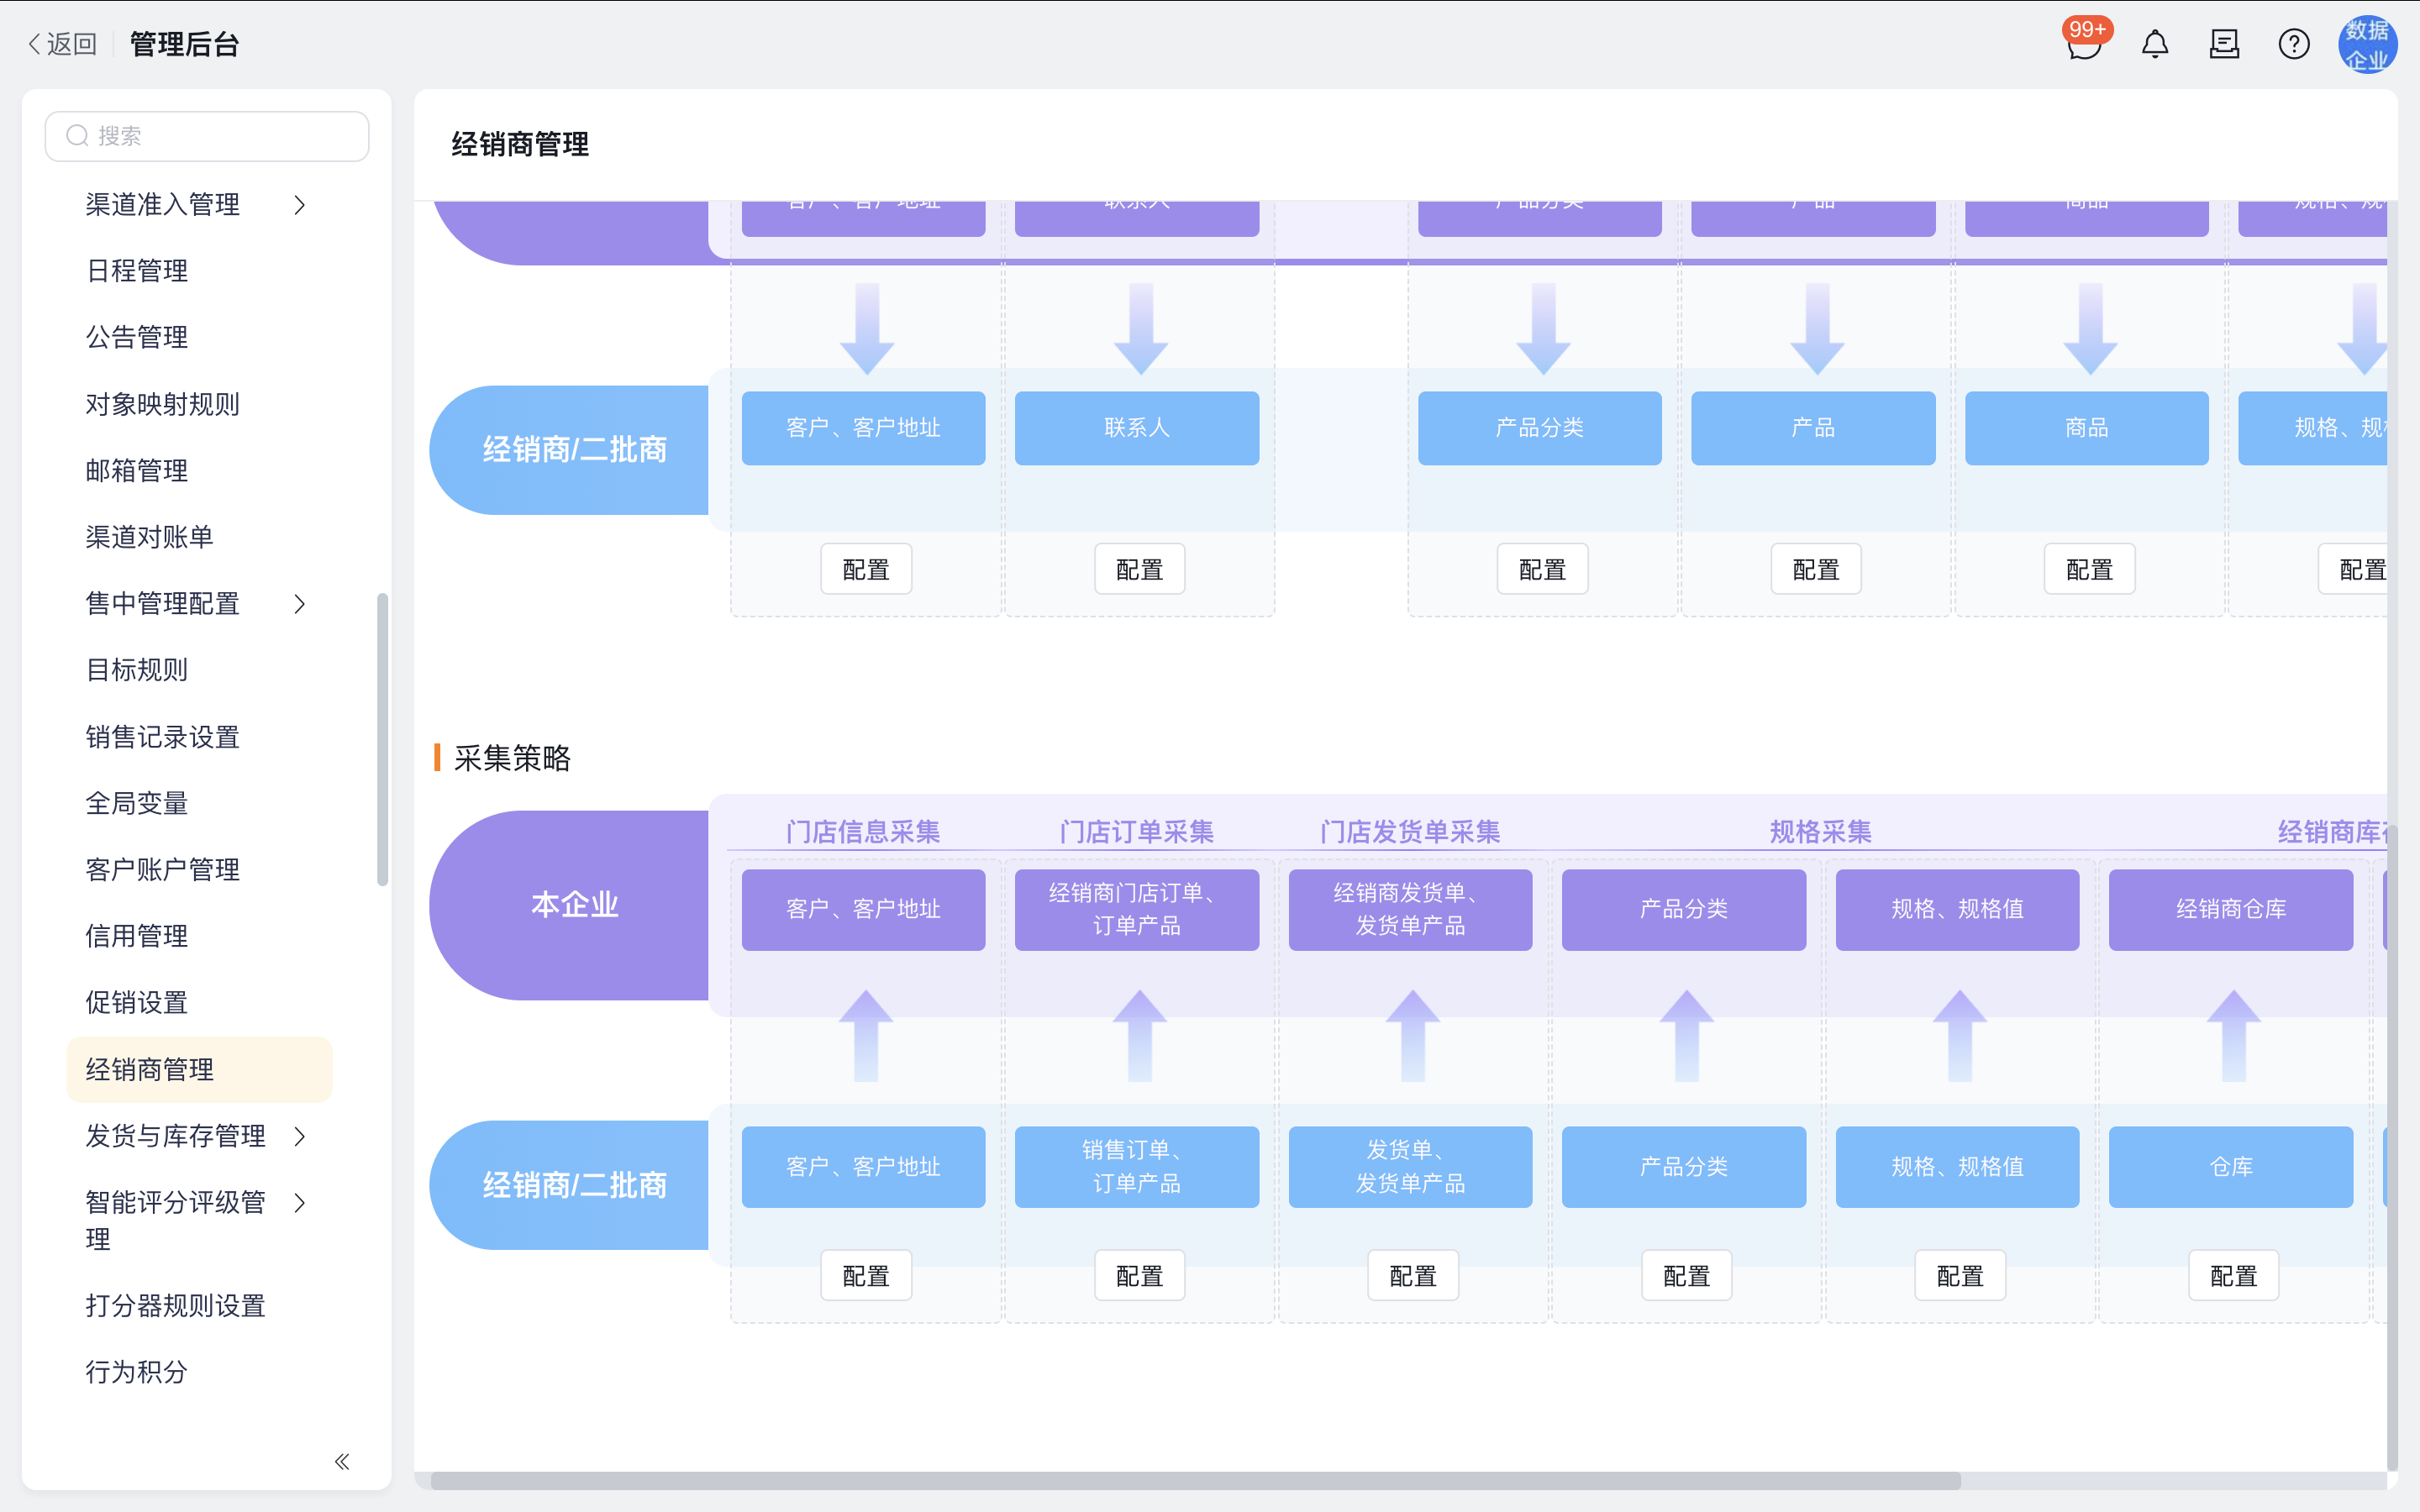Expand 售中管理配置 submenu chevron
Viewport: 2420px width, 1512px height.
tap(299, 604)
